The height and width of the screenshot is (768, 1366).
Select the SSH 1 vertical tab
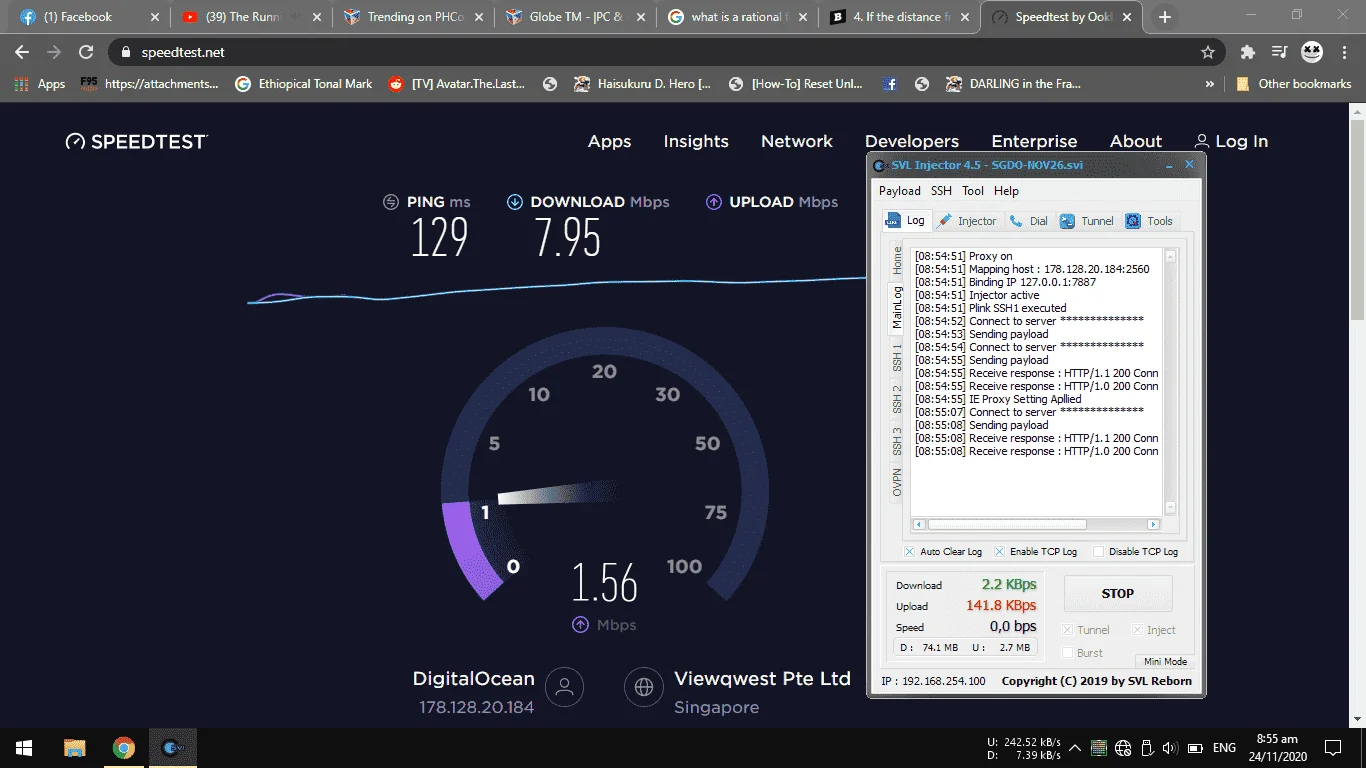(x=897, y=358)
